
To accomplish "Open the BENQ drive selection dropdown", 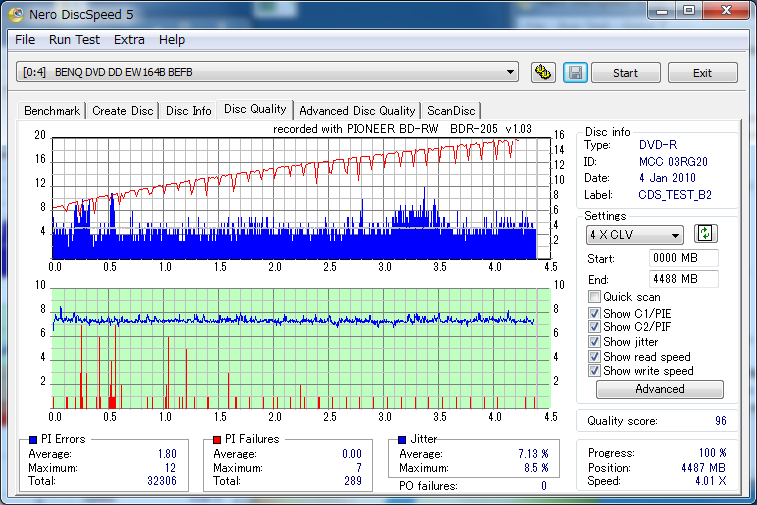I will click(x=267, y=72).
